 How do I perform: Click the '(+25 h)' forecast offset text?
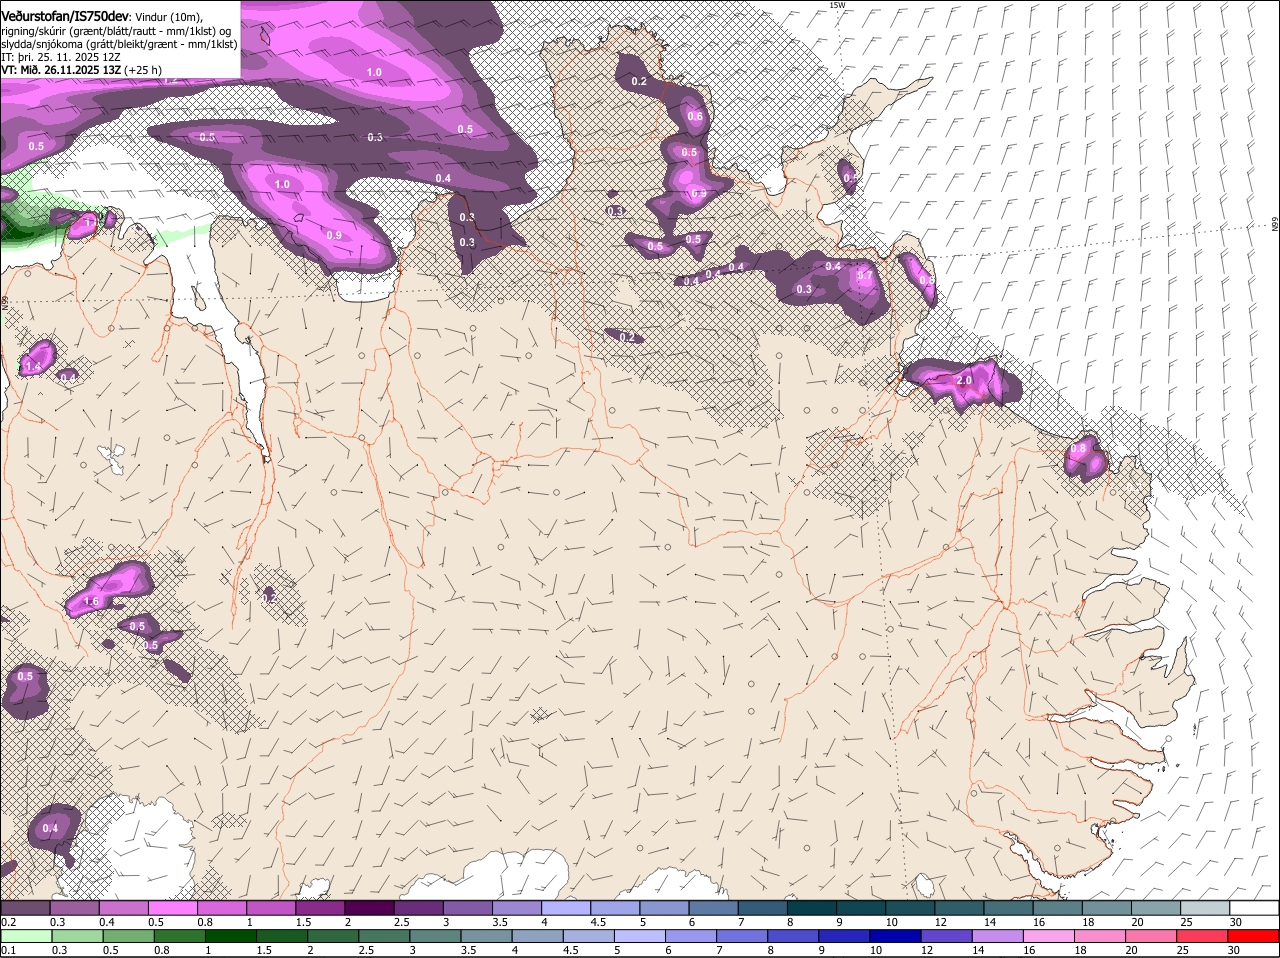pos(143,70)
